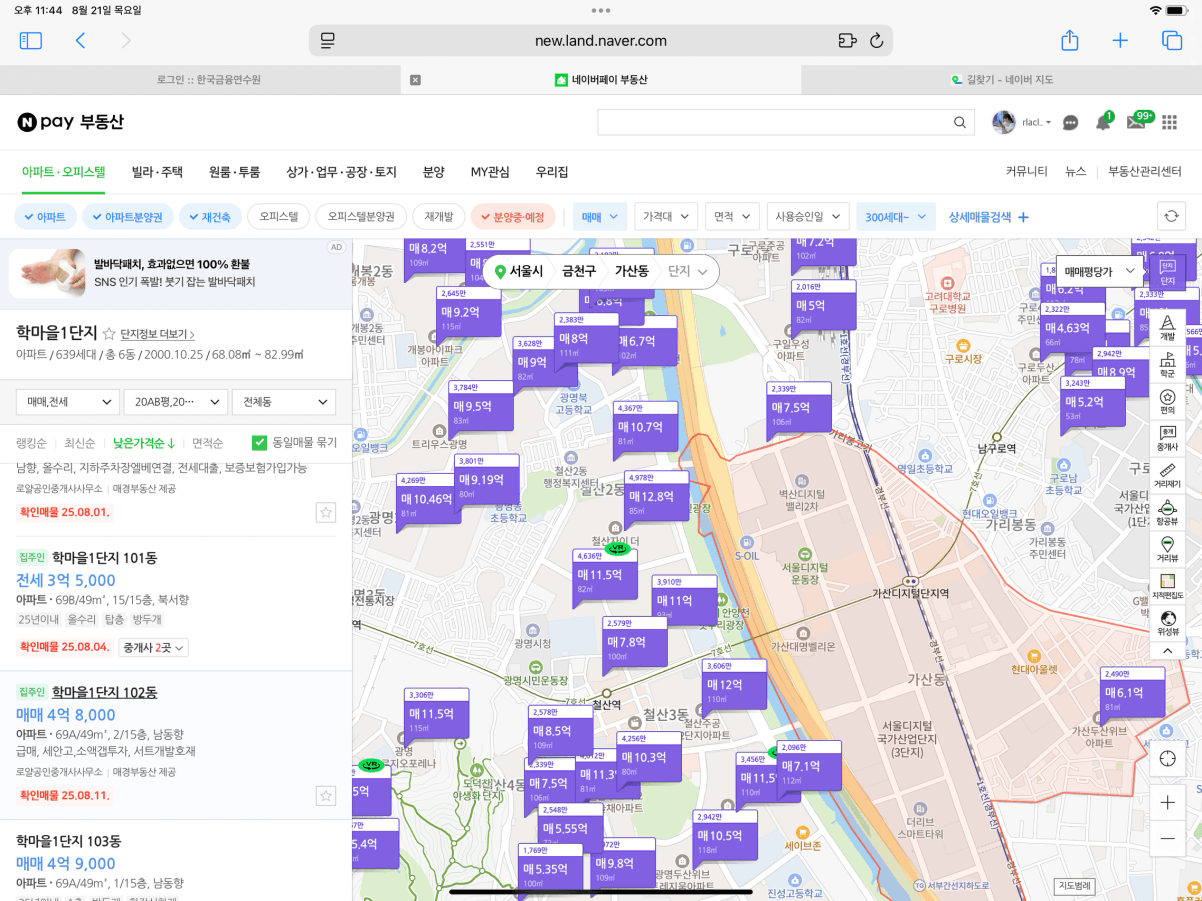Show 편의 amenities layer on the map
The image size is (1202, 901).
(1167, 401)
